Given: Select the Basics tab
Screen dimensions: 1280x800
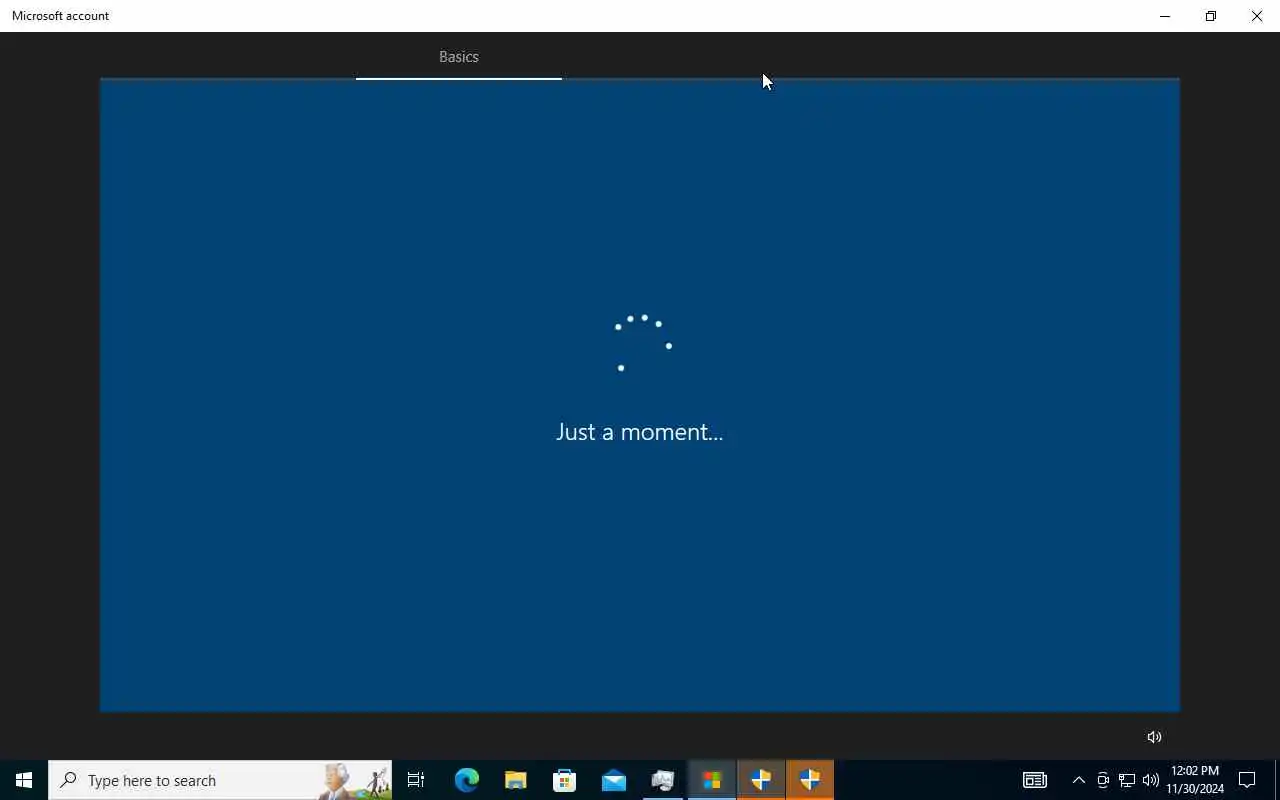Looking at the screenshot, I should click(x=459, y=57).
